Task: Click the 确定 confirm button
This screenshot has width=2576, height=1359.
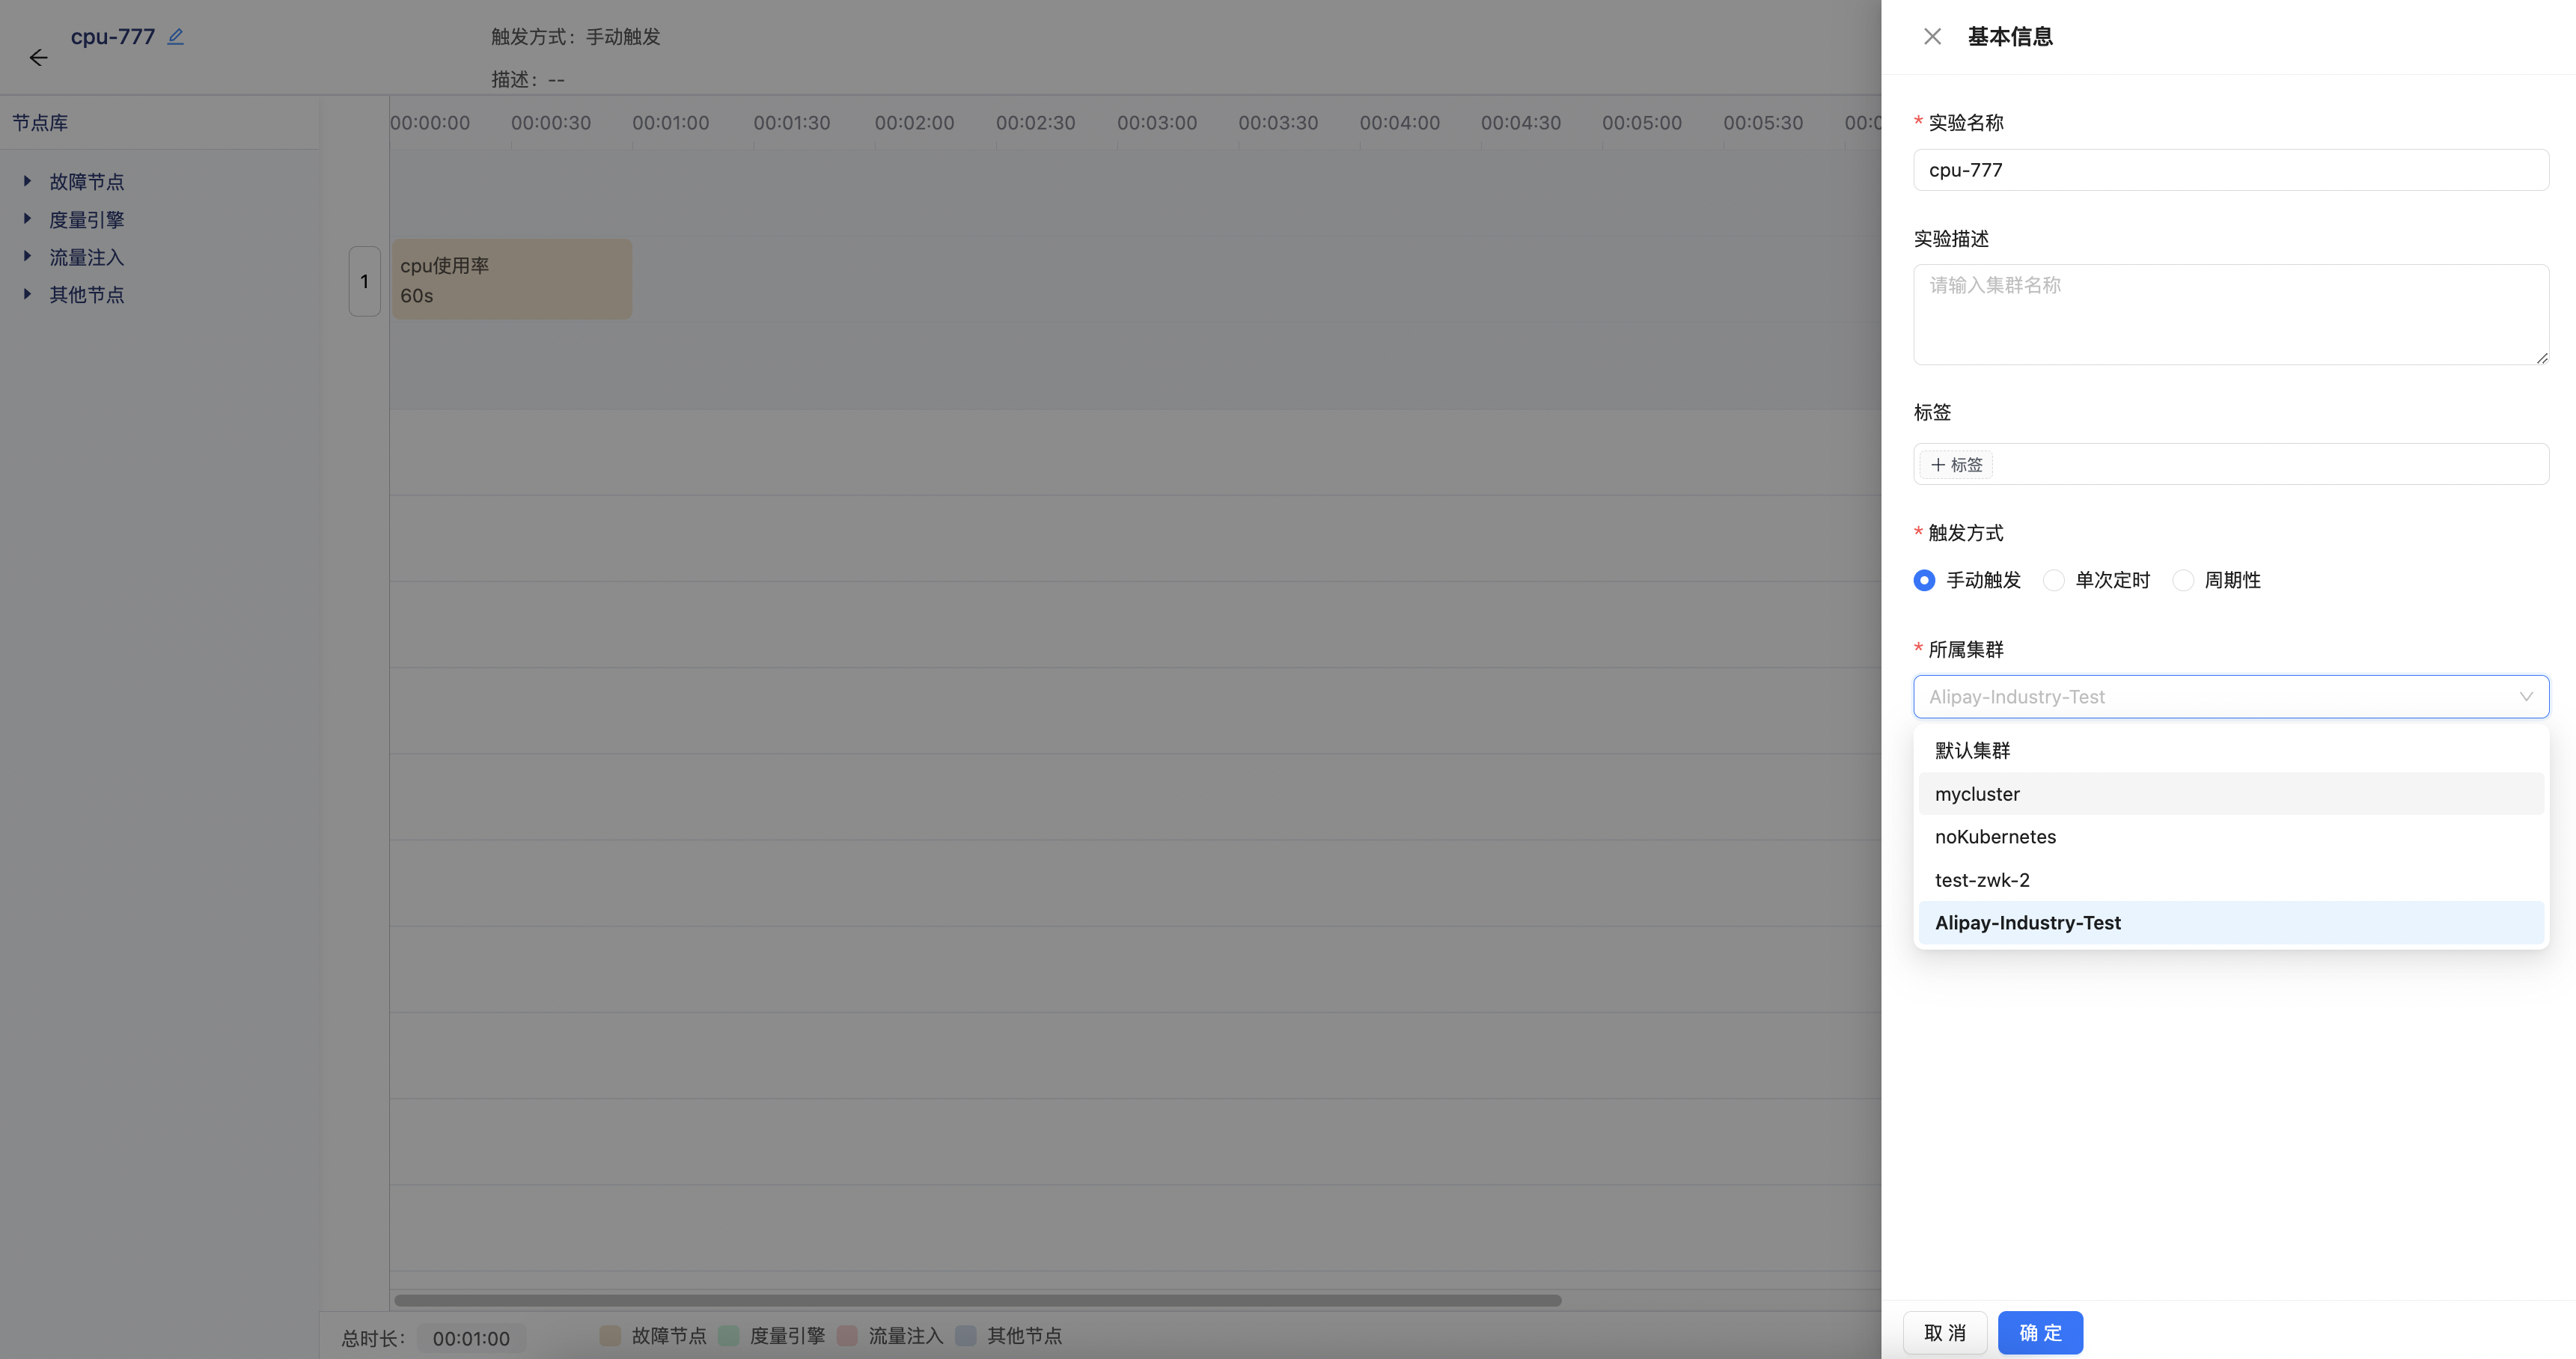Action: click(x=2040, y=1333)
